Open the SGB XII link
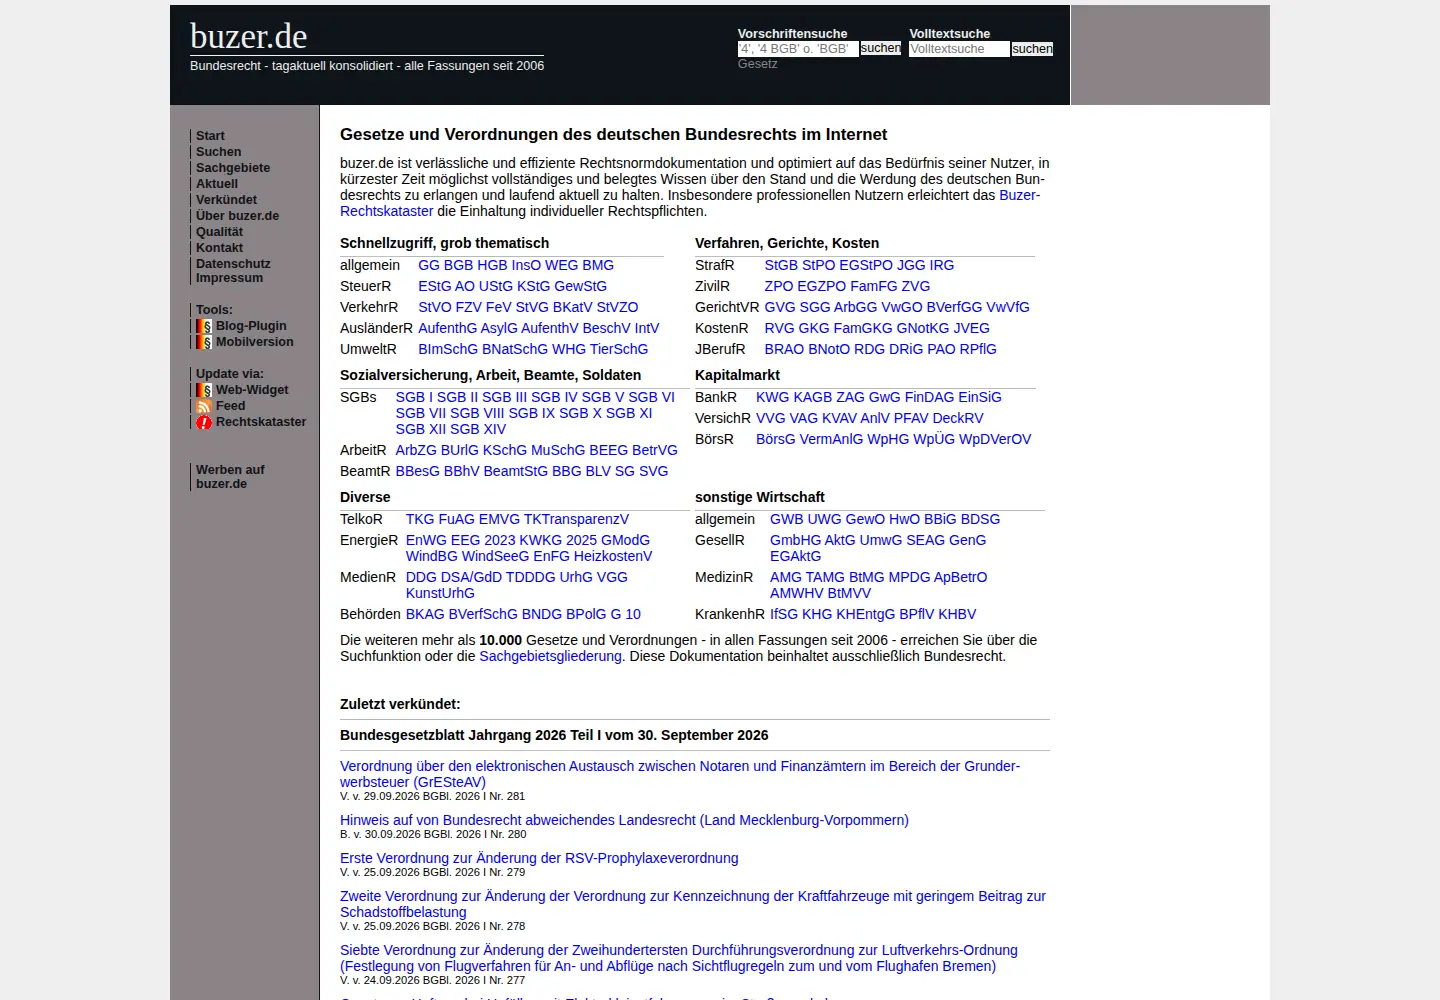Screen dimensions: 1440x1000 [421, 429]
